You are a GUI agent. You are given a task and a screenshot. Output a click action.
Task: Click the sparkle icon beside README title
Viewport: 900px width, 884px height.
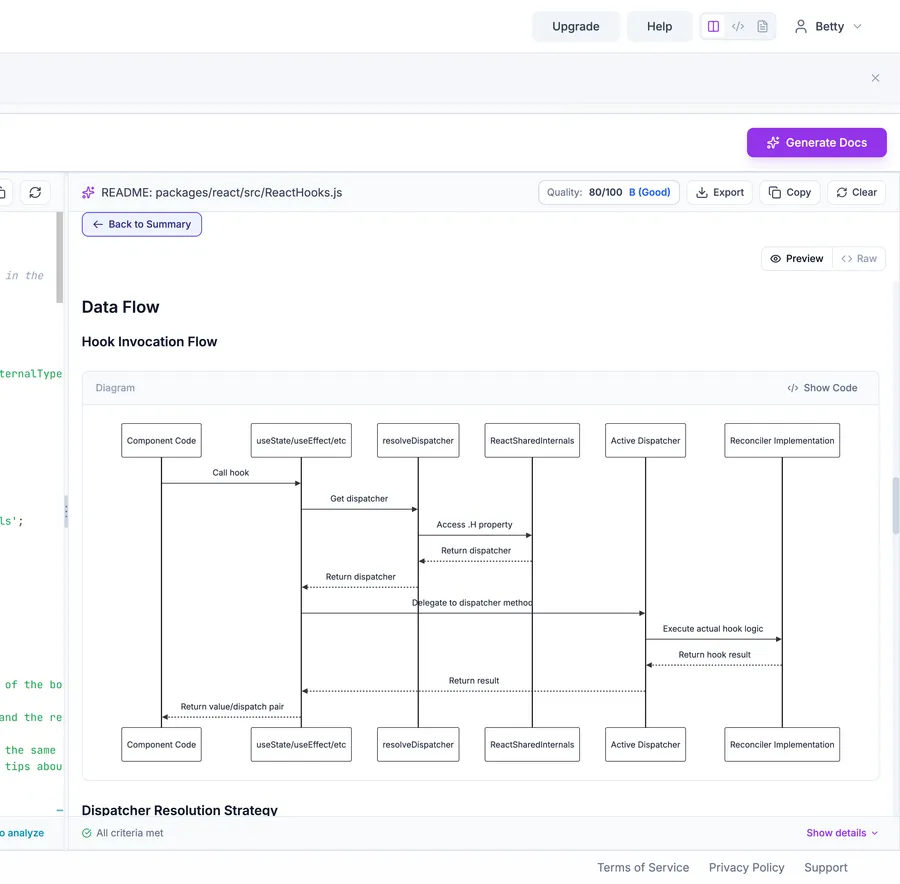(x=89, y=192)
